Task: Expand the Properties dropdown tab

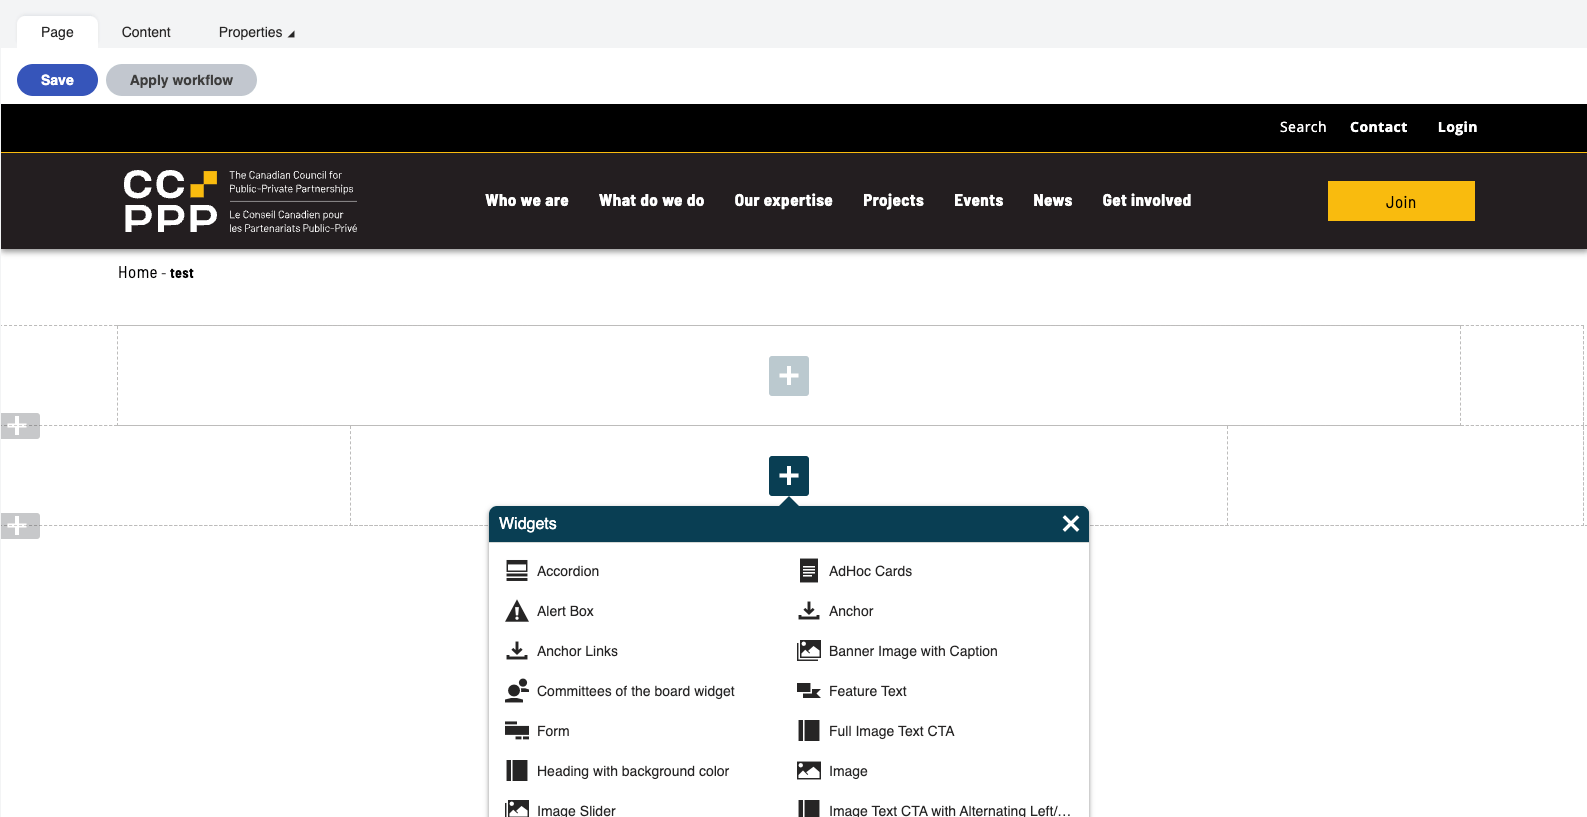Action: [256, 32]
